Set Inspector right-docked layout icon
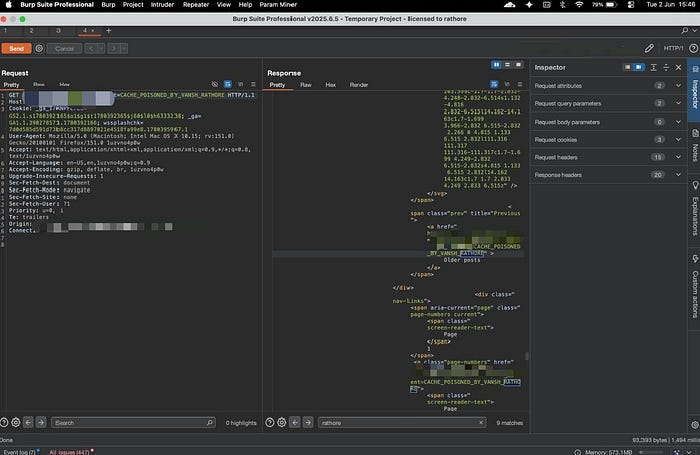 pos(639,67)
